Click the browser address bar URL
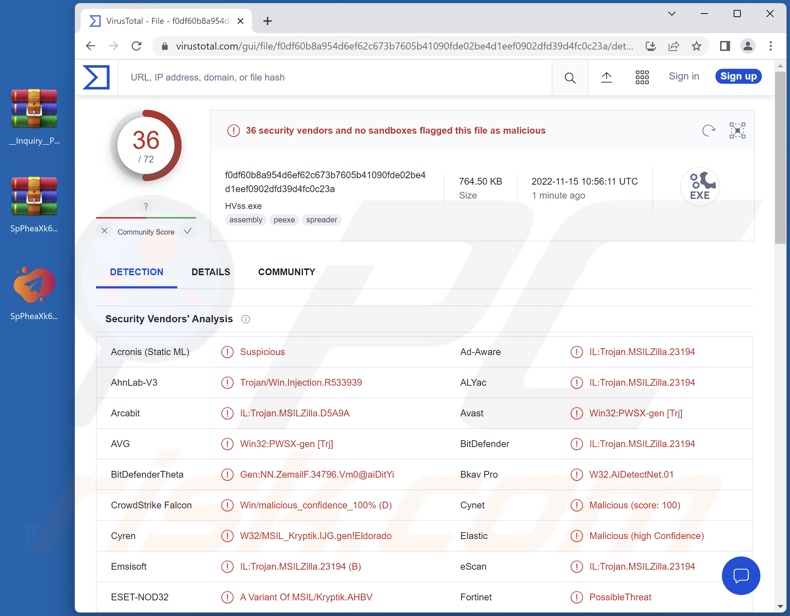 tap(403, 46)
